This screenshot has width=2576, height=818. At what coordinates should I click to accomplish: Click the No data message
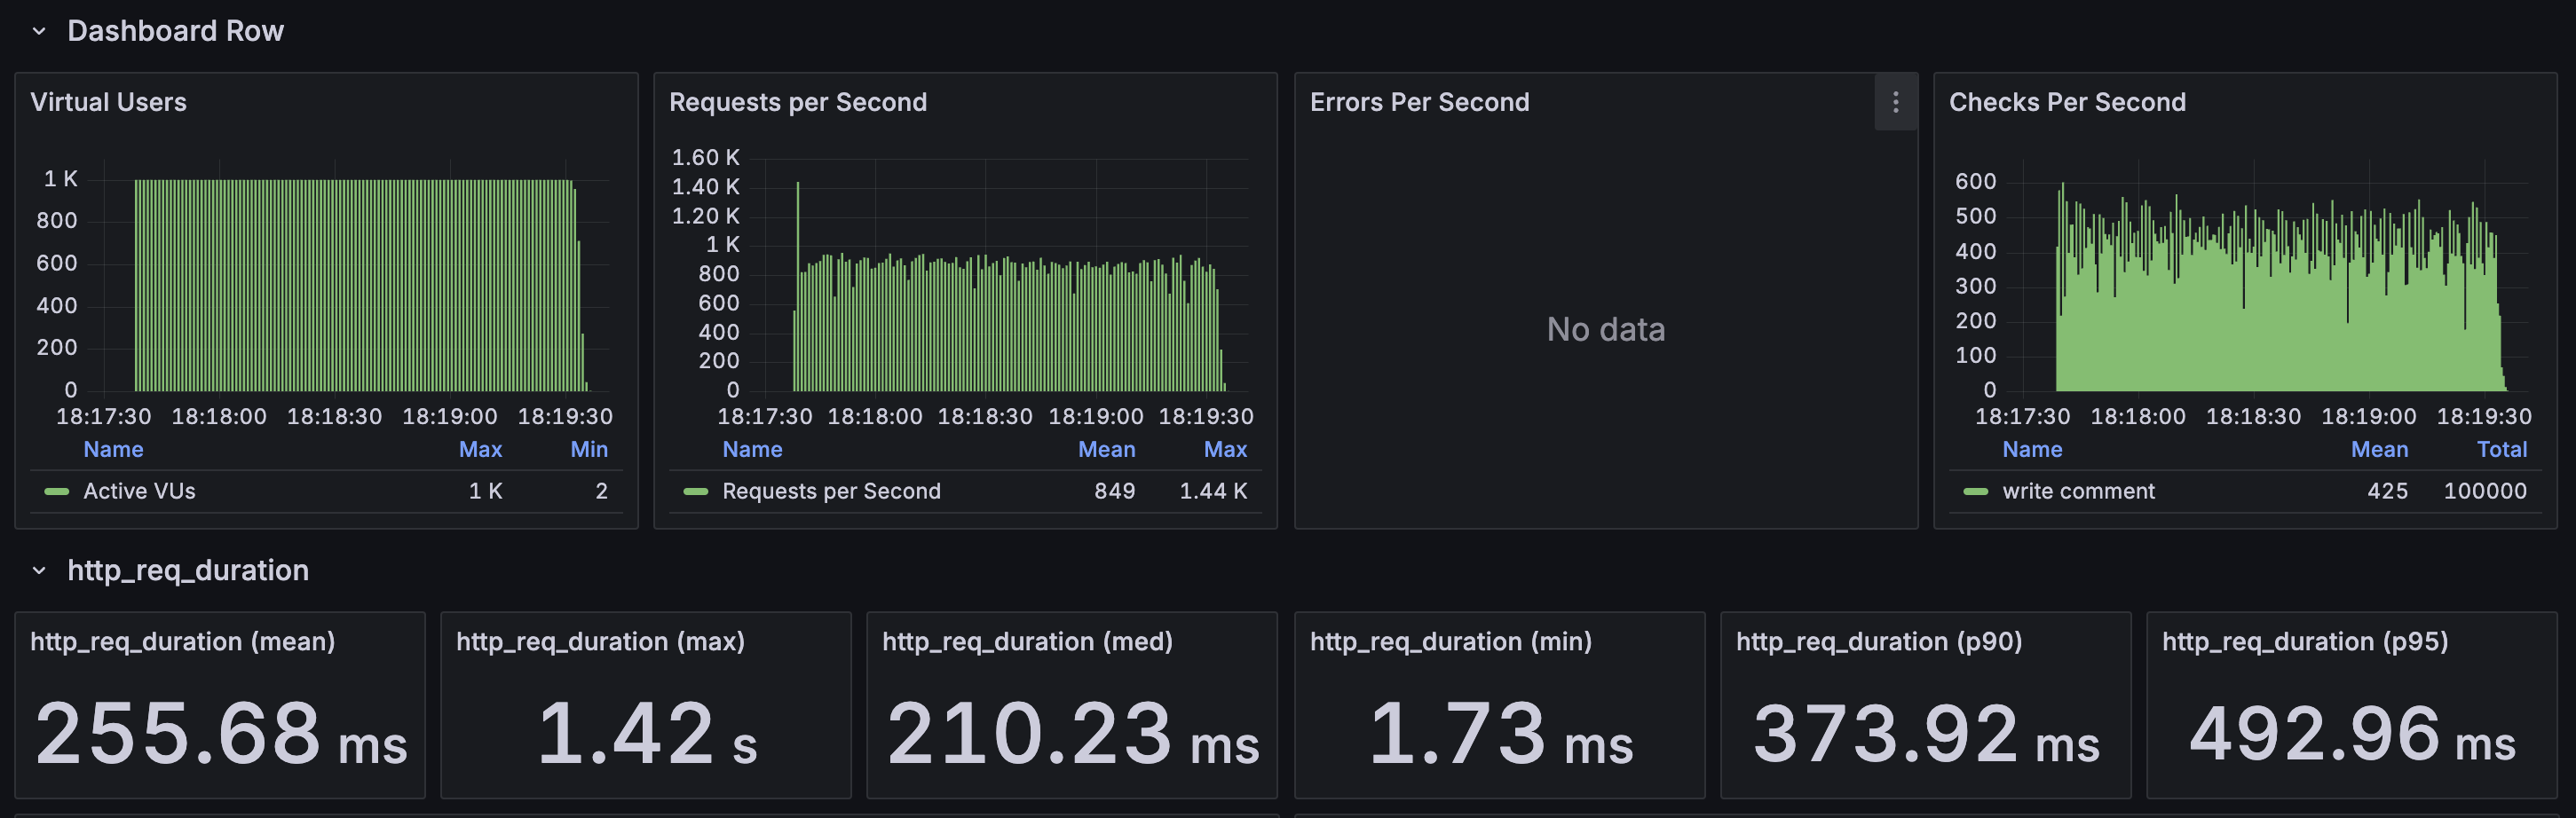click(x=1606, y=330)
